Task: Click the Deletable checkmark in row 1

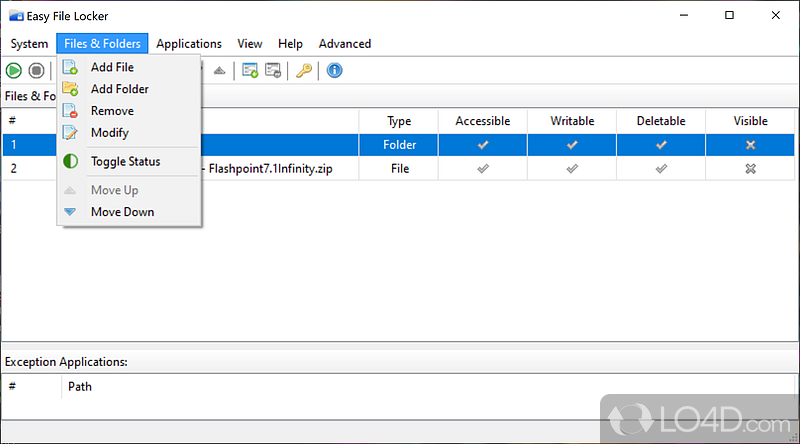Action: click(661, 145)
